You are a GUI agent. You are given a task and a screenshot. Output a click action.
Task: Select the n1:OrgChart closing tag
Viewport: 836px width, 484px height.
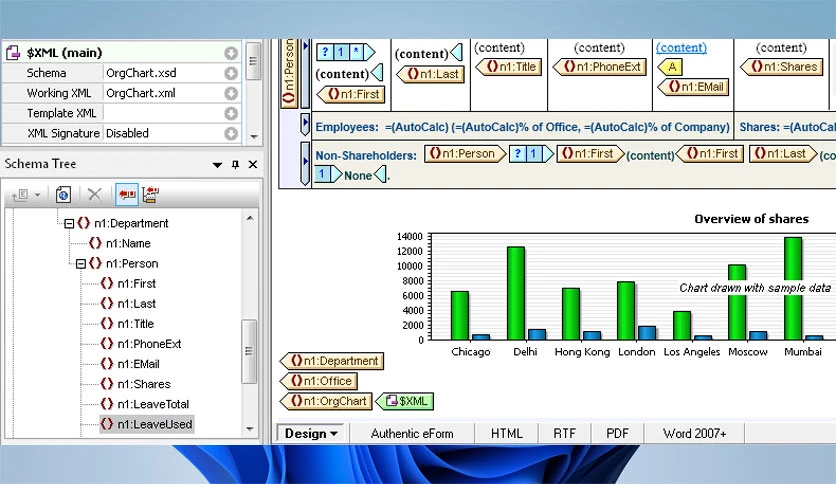(326, 401)
